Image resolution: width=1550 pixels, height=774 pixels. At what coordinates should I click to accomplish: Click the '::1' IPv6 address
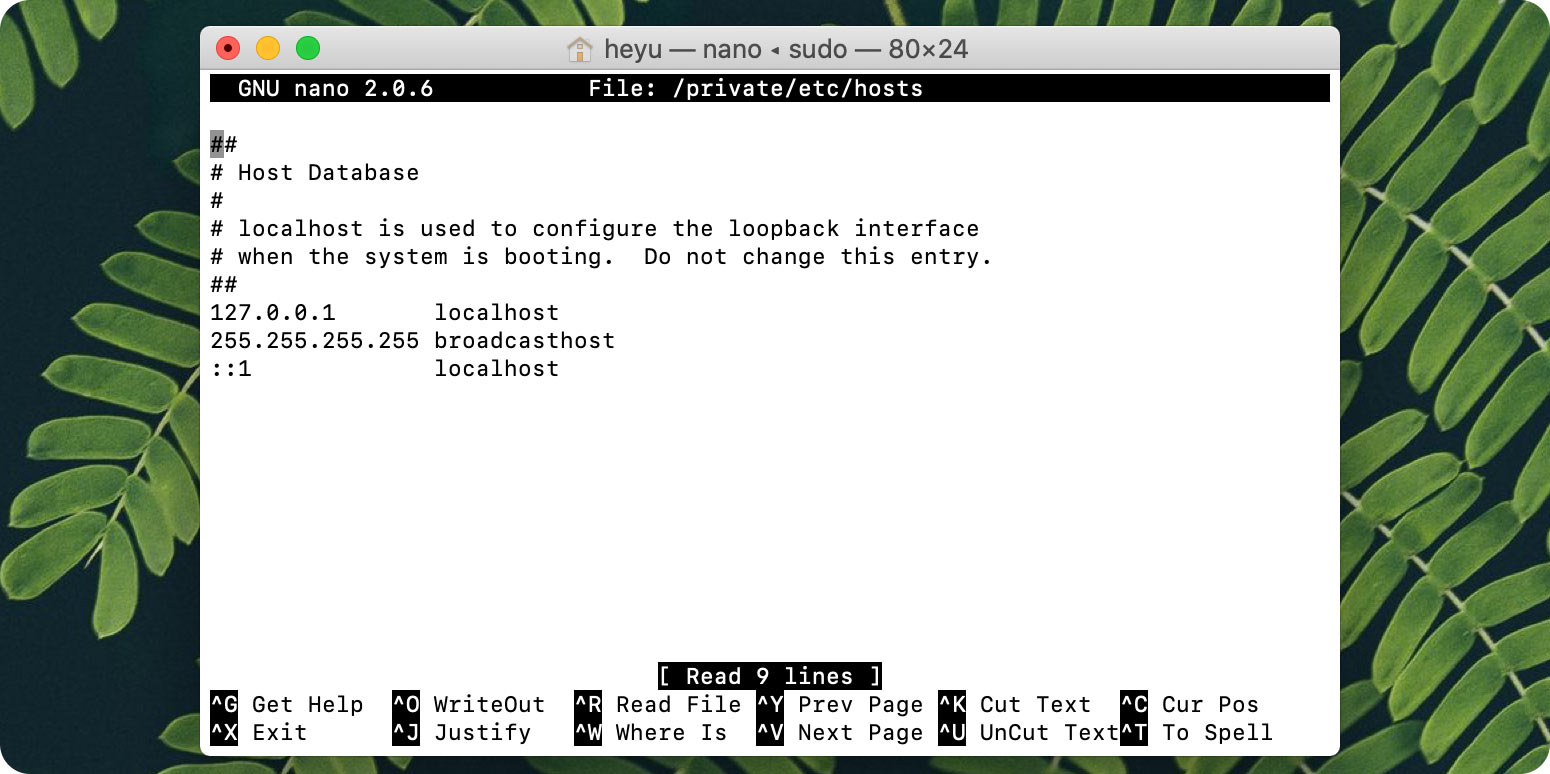[231, 368]
